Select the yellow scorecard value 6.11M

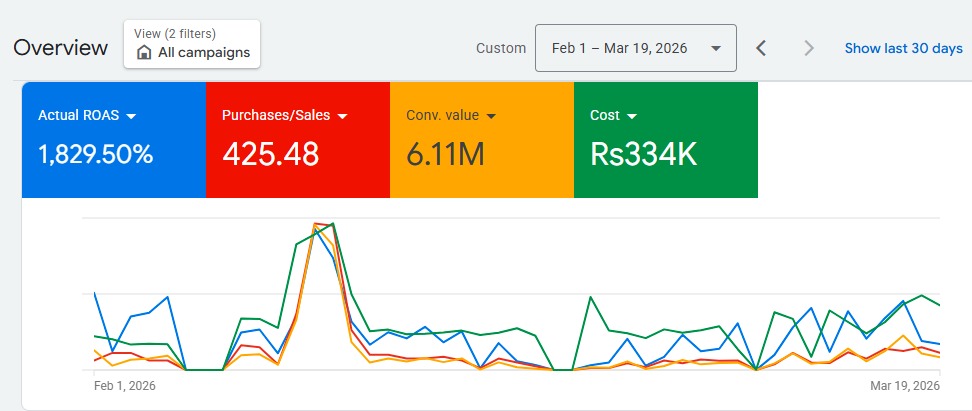[x=445, y=154]
